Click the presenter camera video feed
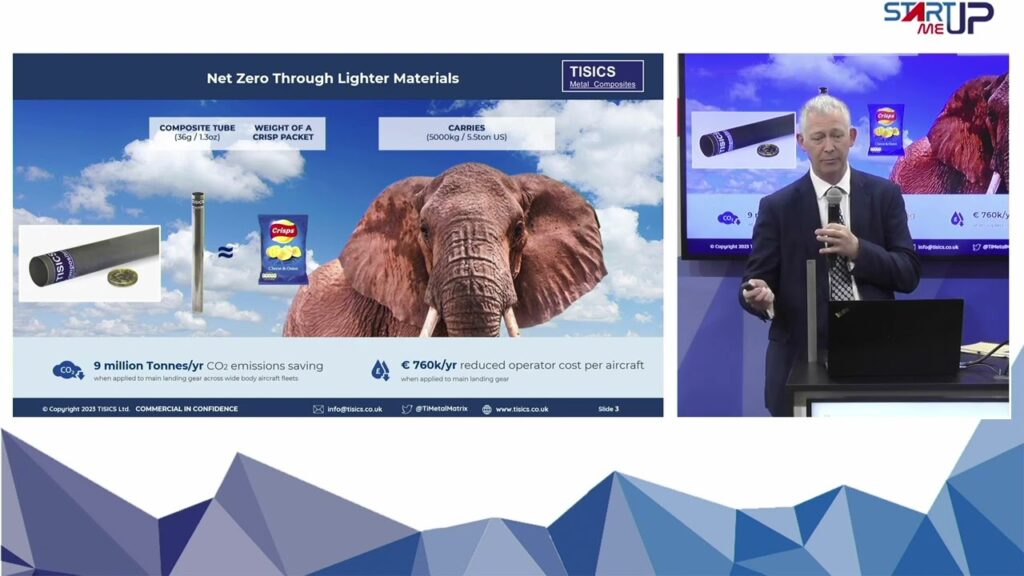This screenshot has height=576, width=1024. click(x=843, y=235)
